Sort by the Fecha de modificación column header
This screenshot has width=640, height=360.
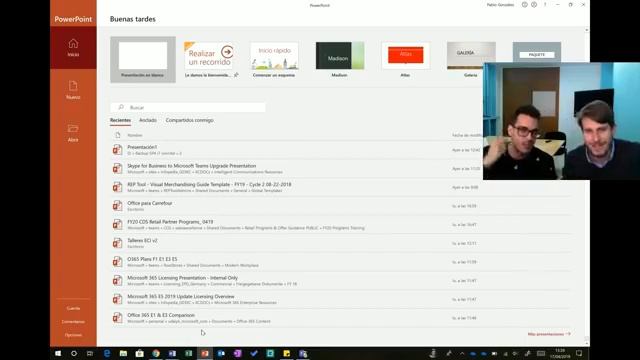467,135
